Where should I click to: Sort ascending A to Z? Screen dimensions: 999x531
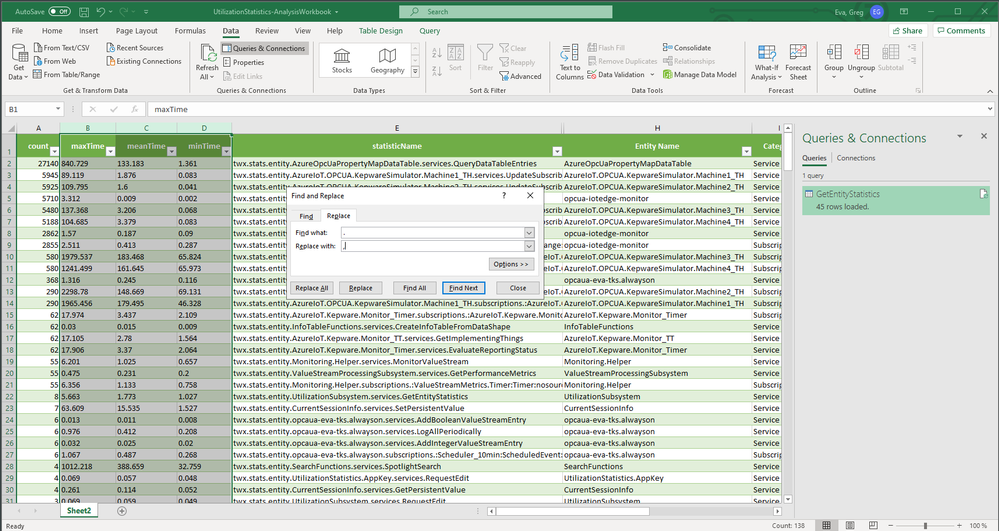tap(437, 54)
